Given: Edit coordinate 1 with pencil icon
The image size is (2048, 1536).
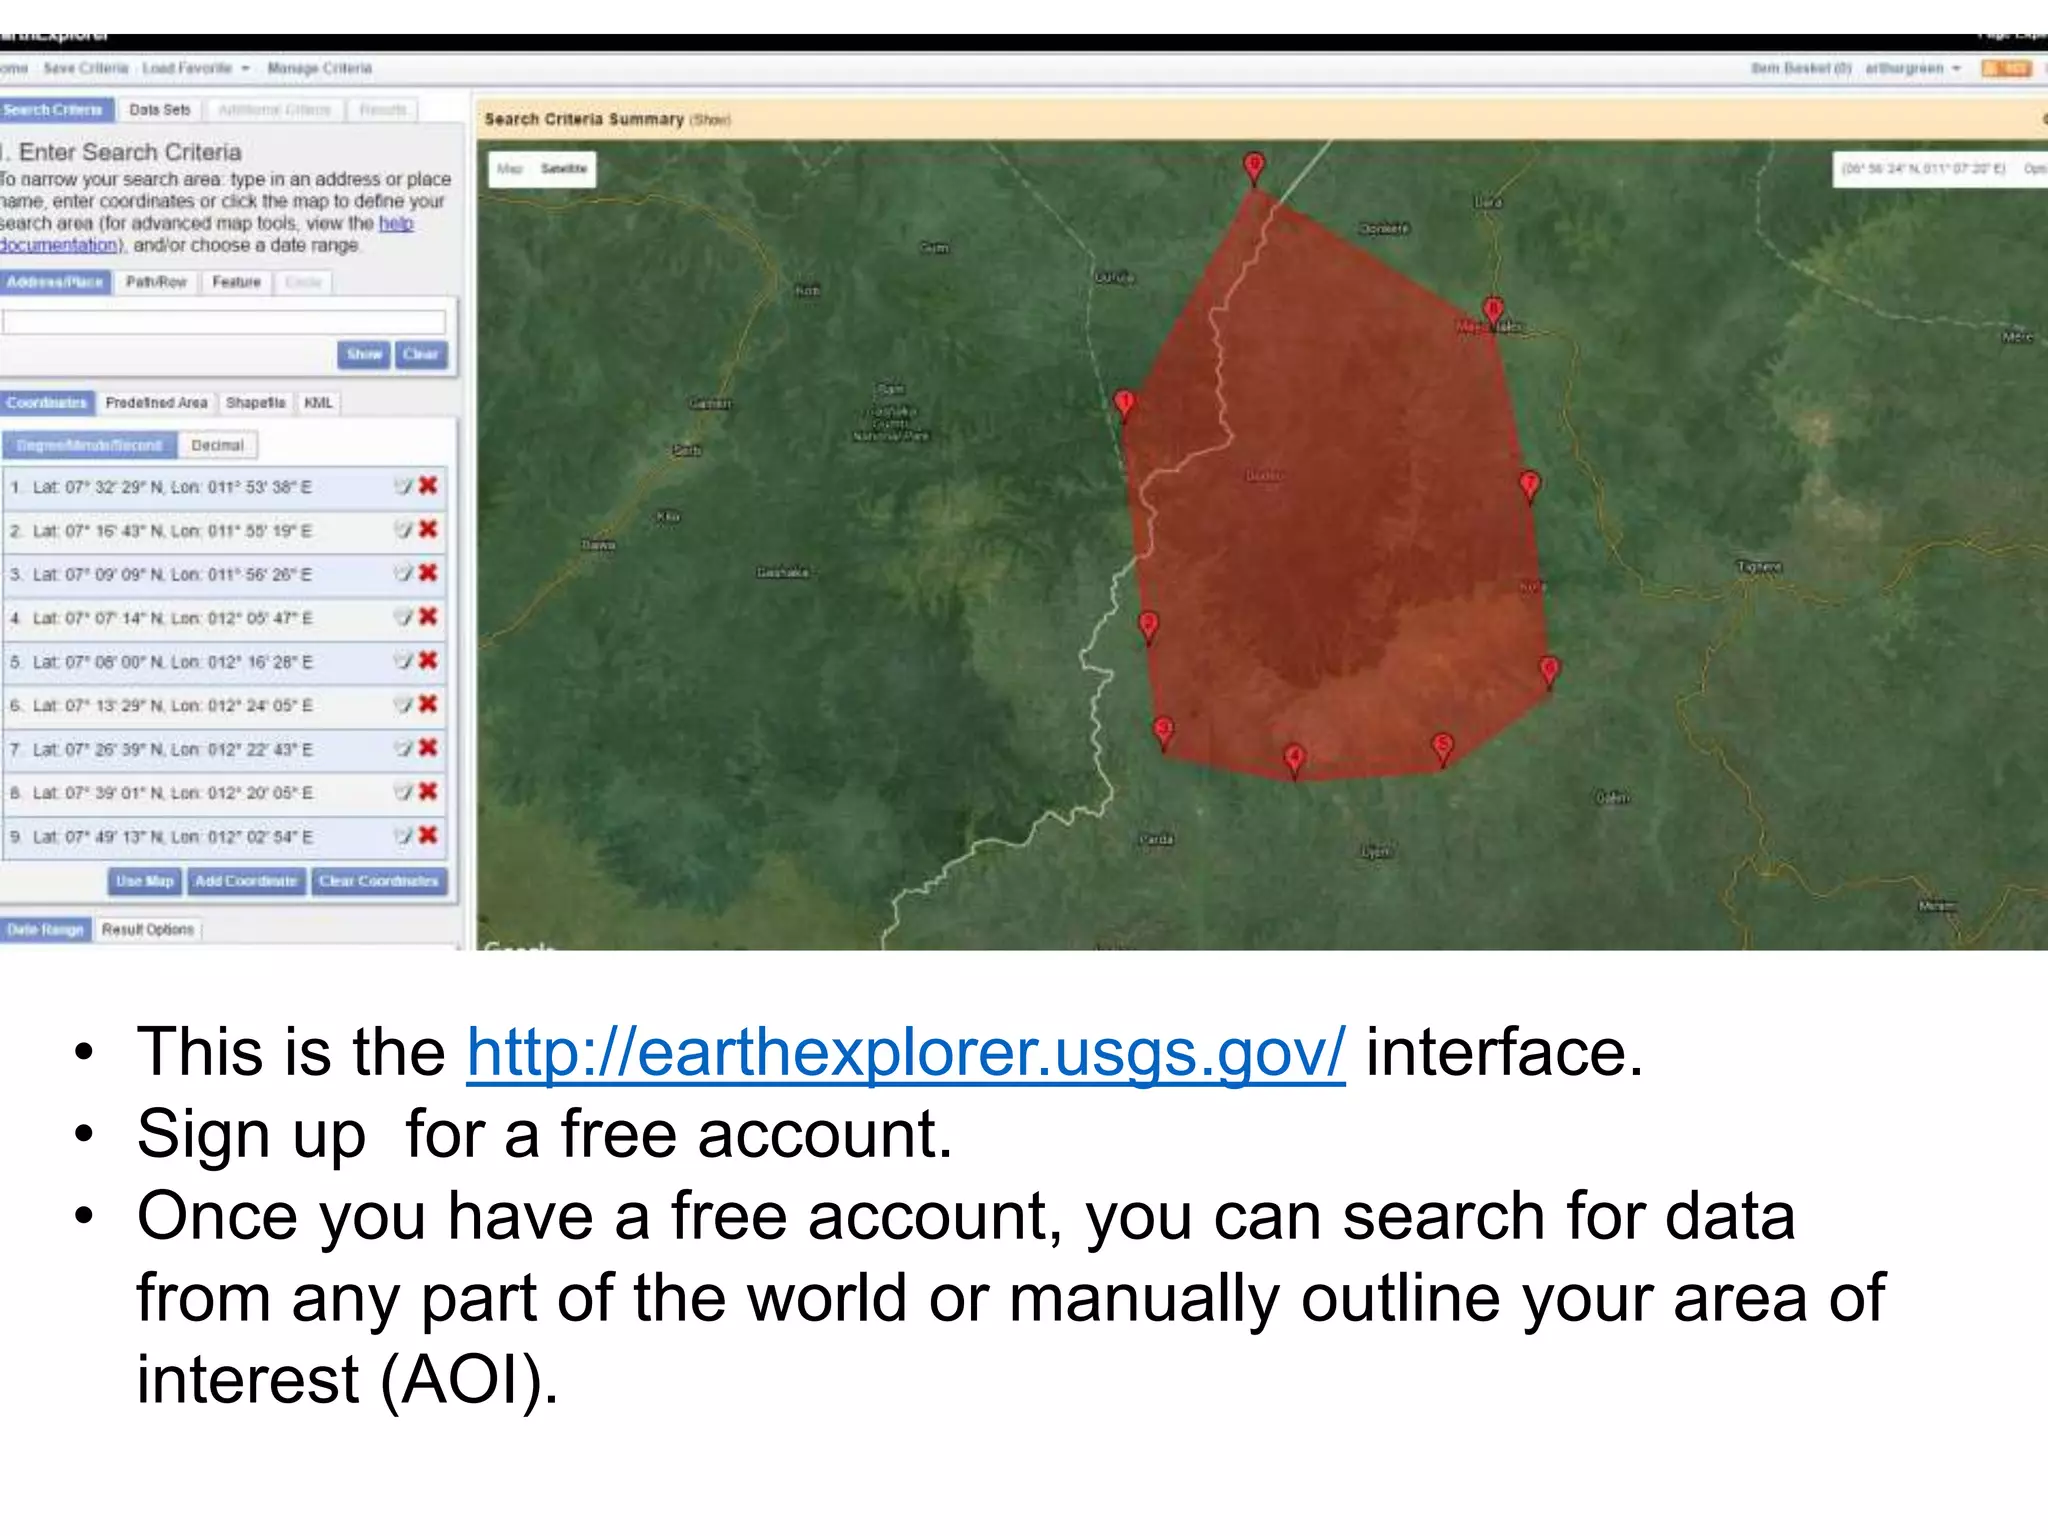Looking at the screenshot, I should coord(402,486).
